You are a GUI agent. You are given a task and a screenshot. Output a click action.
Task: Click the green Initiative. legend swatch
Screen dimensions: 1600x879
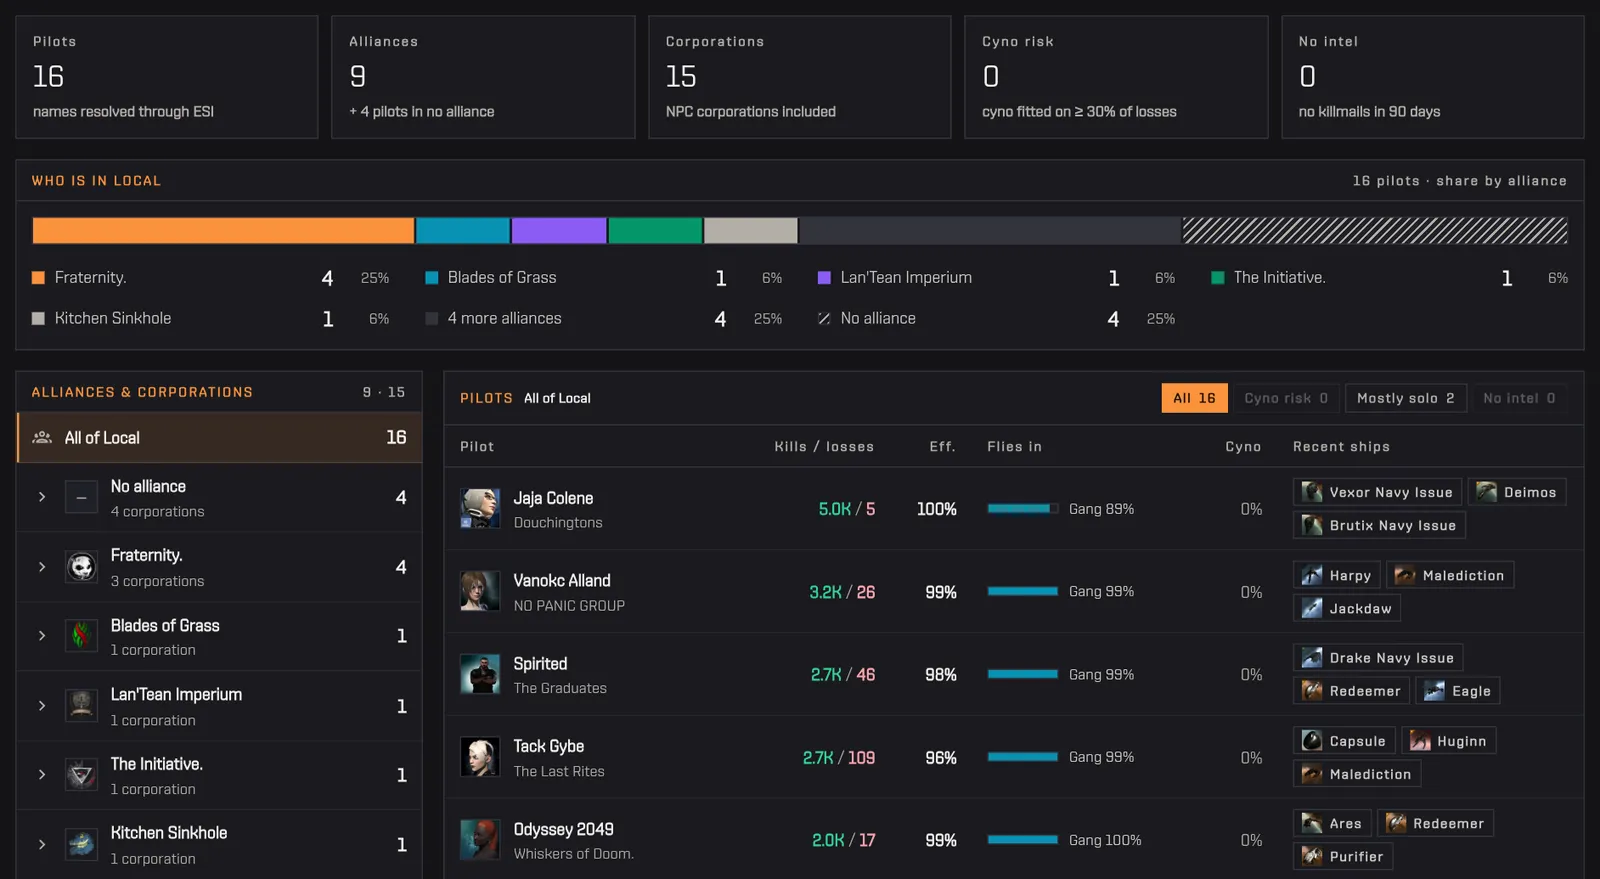[x=1218, y=278]
